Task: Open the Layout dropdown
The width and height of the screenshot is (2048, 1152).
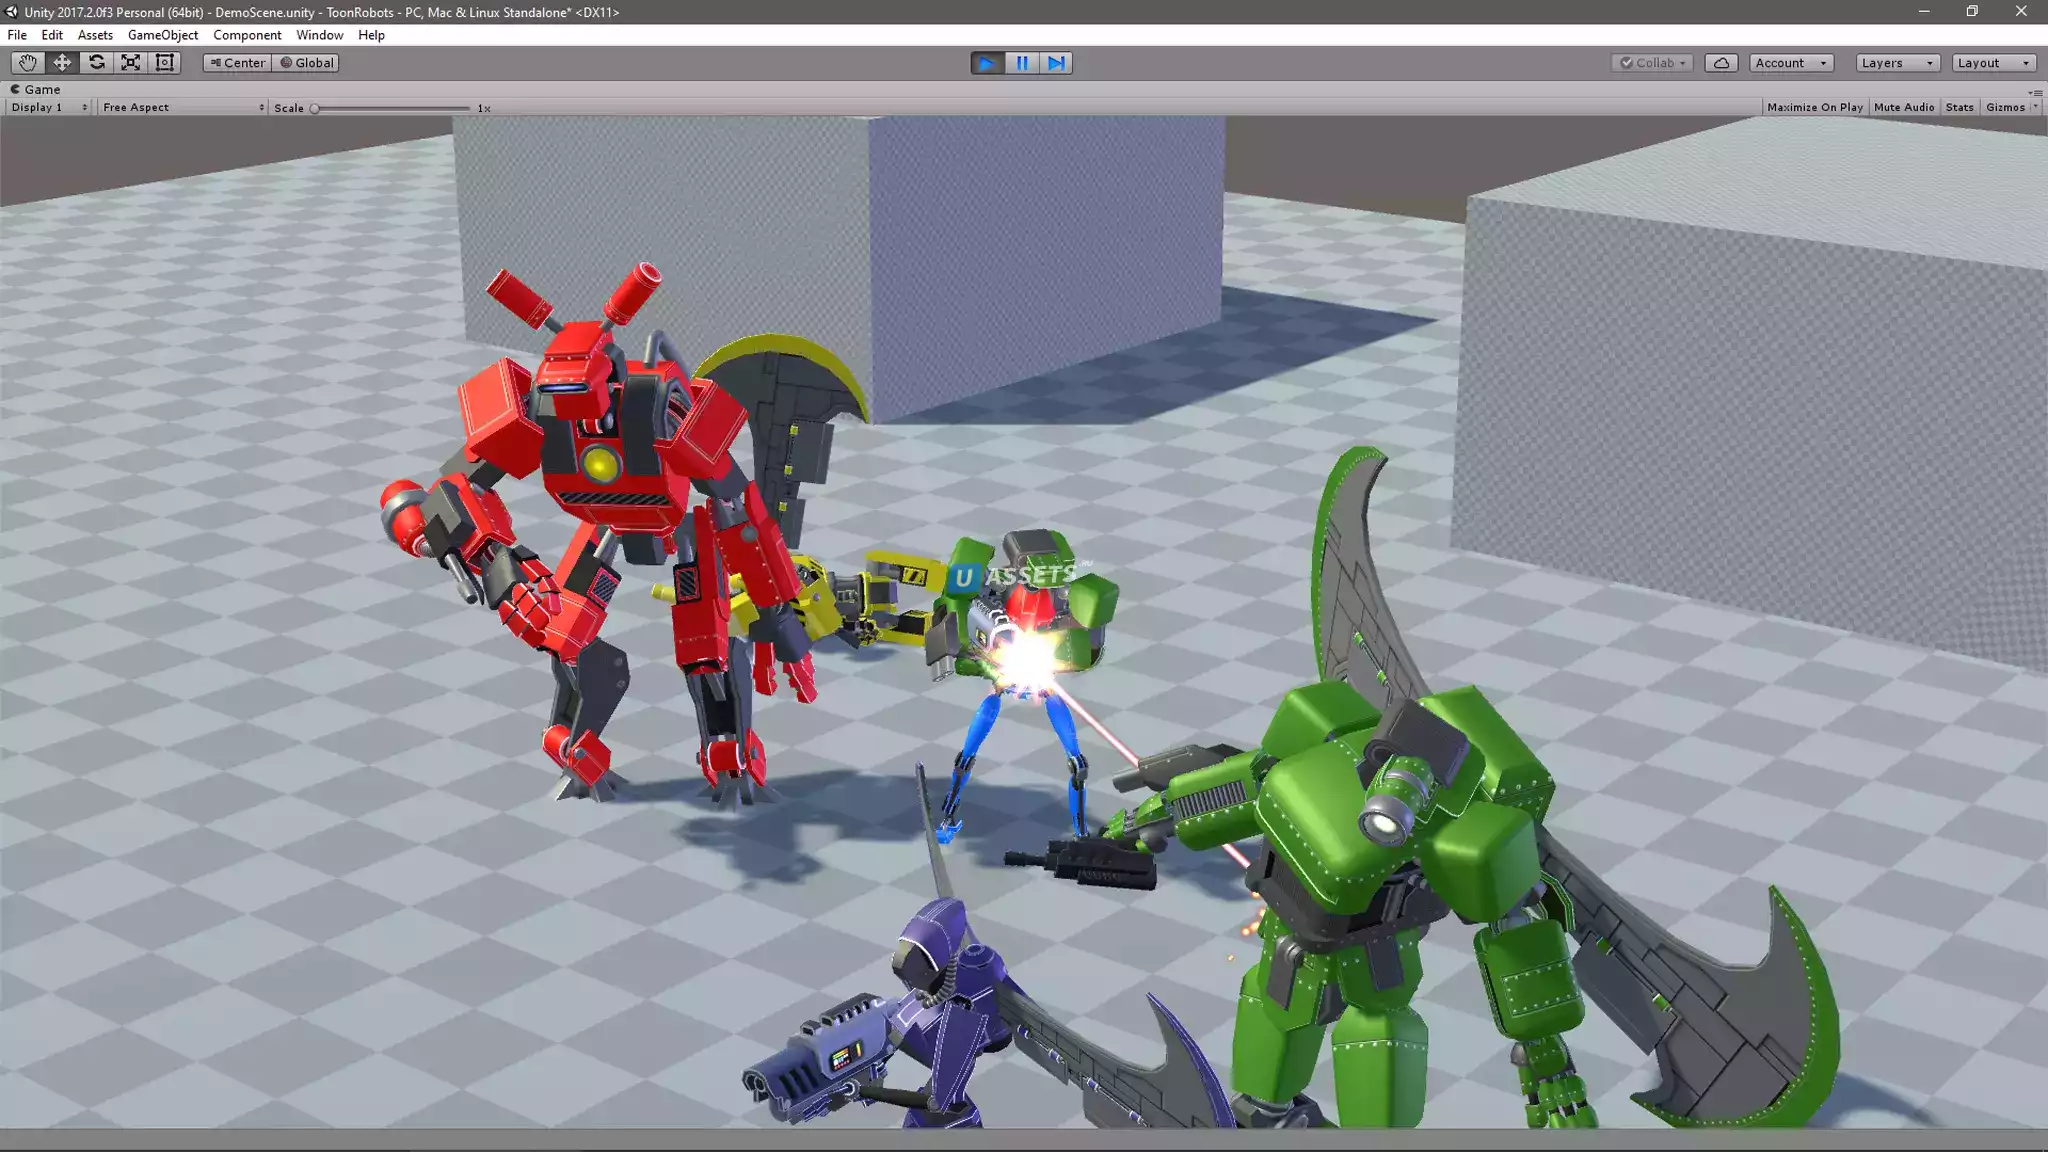Action: [1993, 63]
